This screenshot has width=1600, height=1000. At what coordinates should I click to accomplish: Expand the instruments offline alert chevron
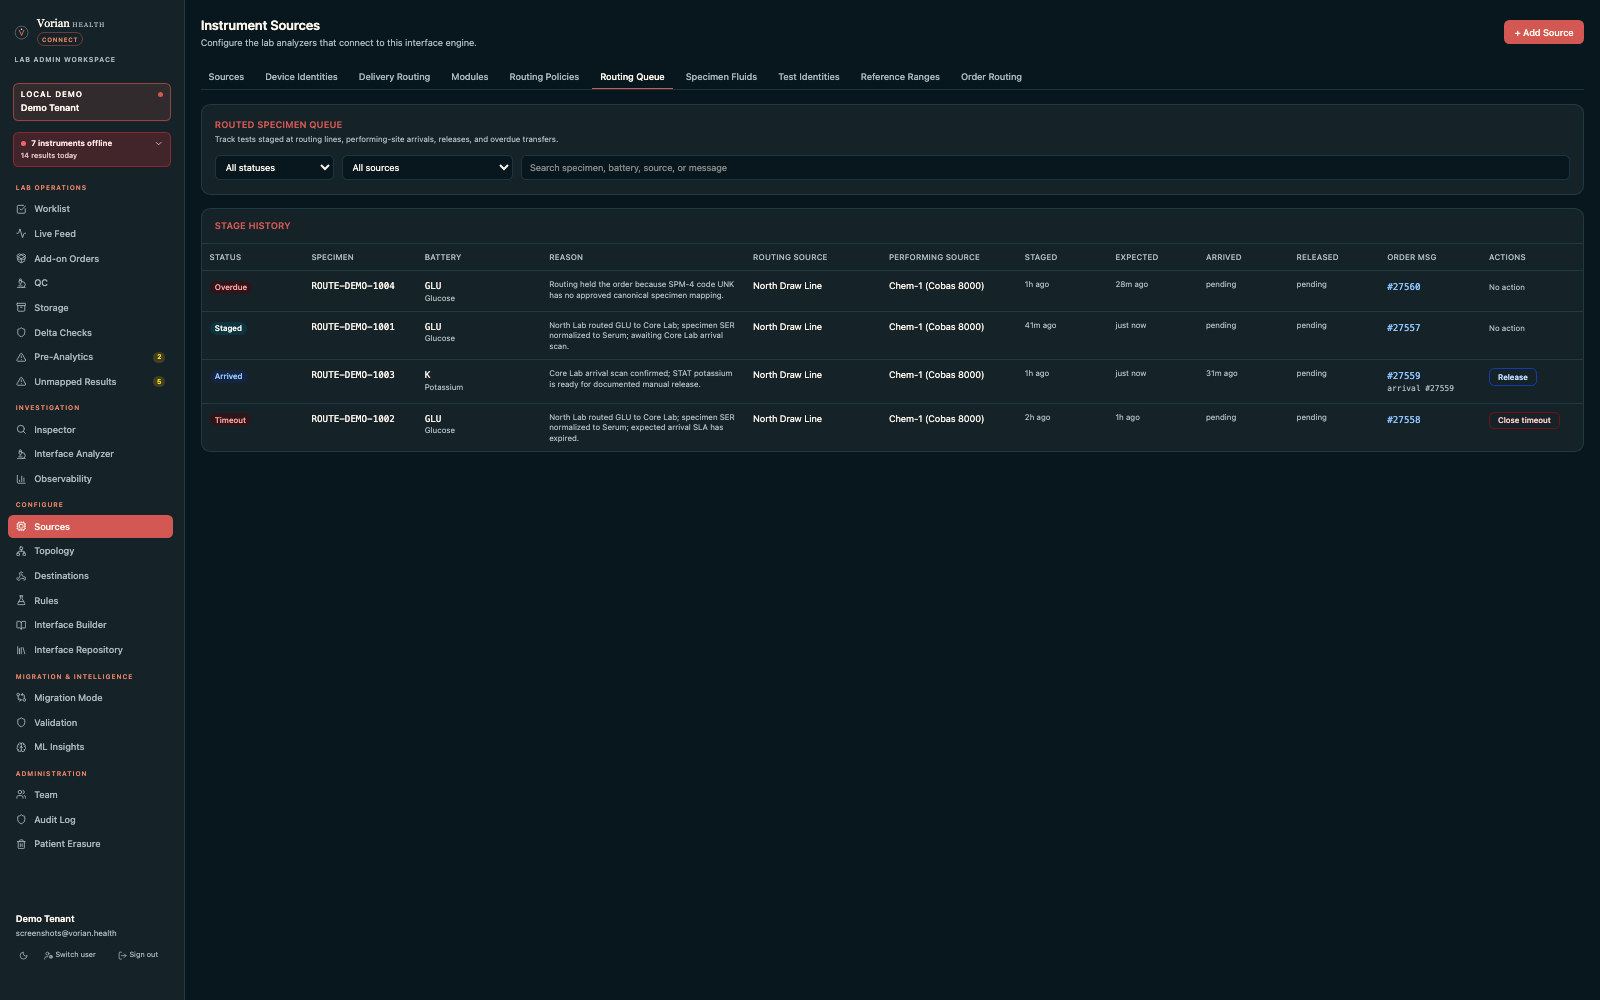click(158, 143)
